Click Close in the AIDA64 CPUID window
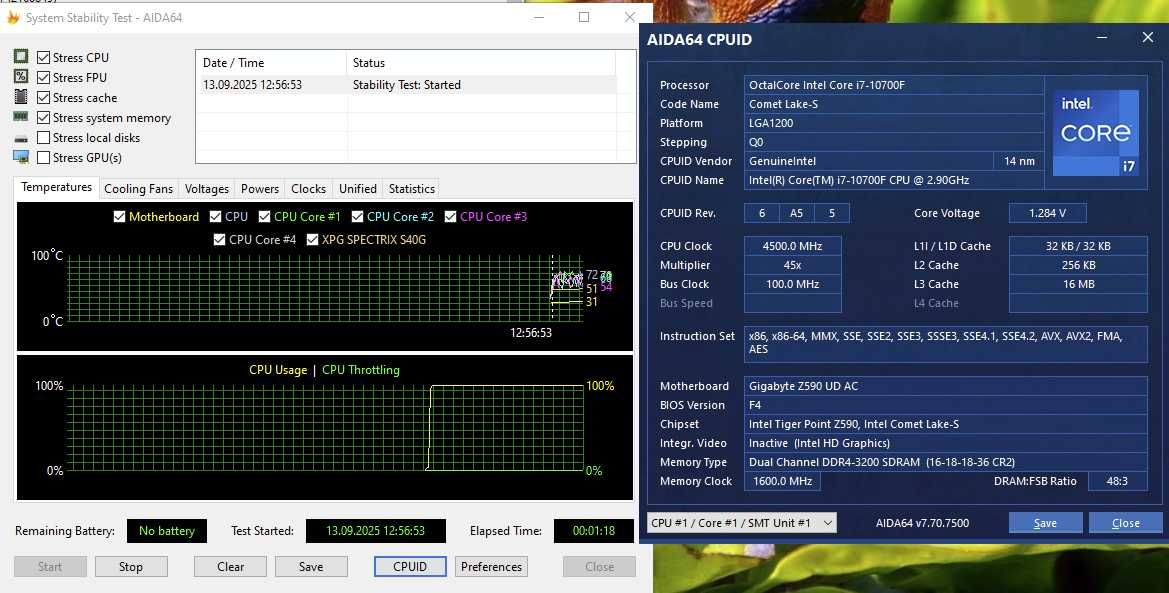 tap(1126, 523)
